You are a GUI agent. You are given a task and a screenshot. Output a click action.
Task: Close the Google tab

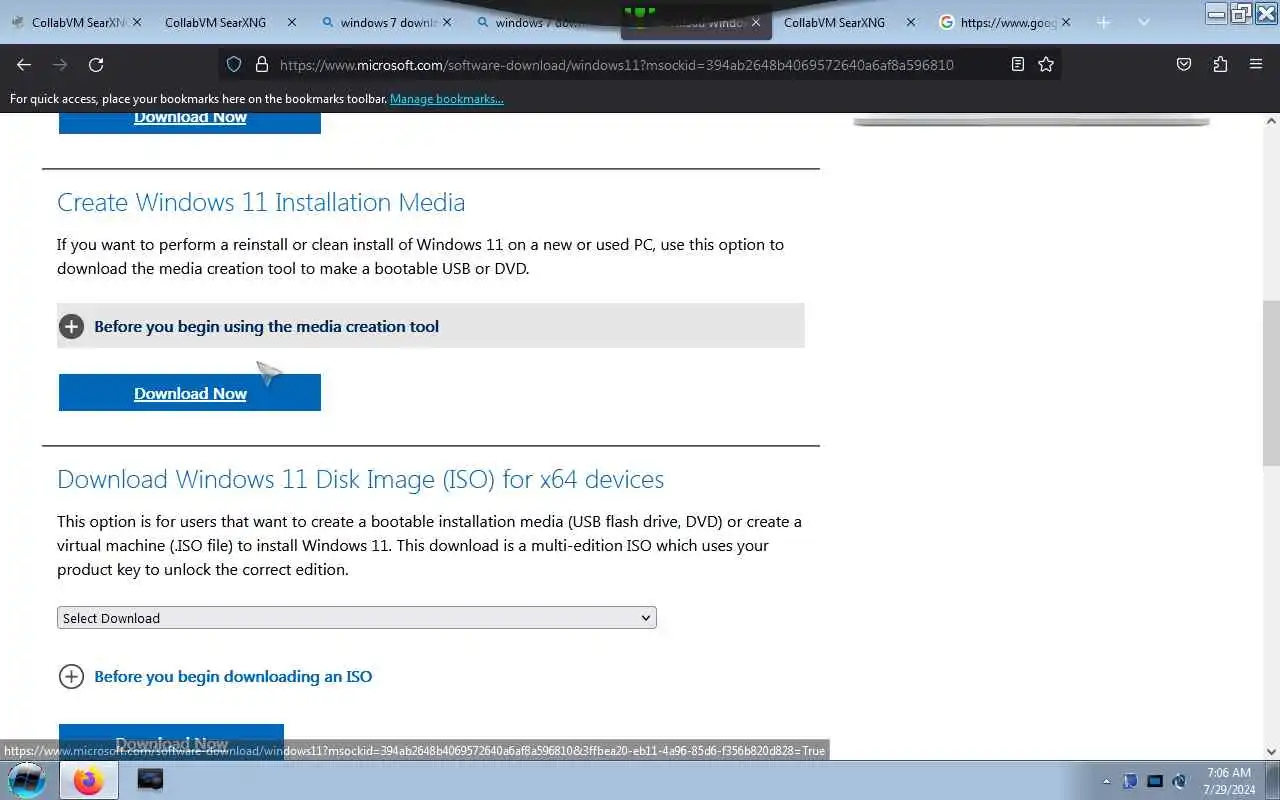(1064, 22)
